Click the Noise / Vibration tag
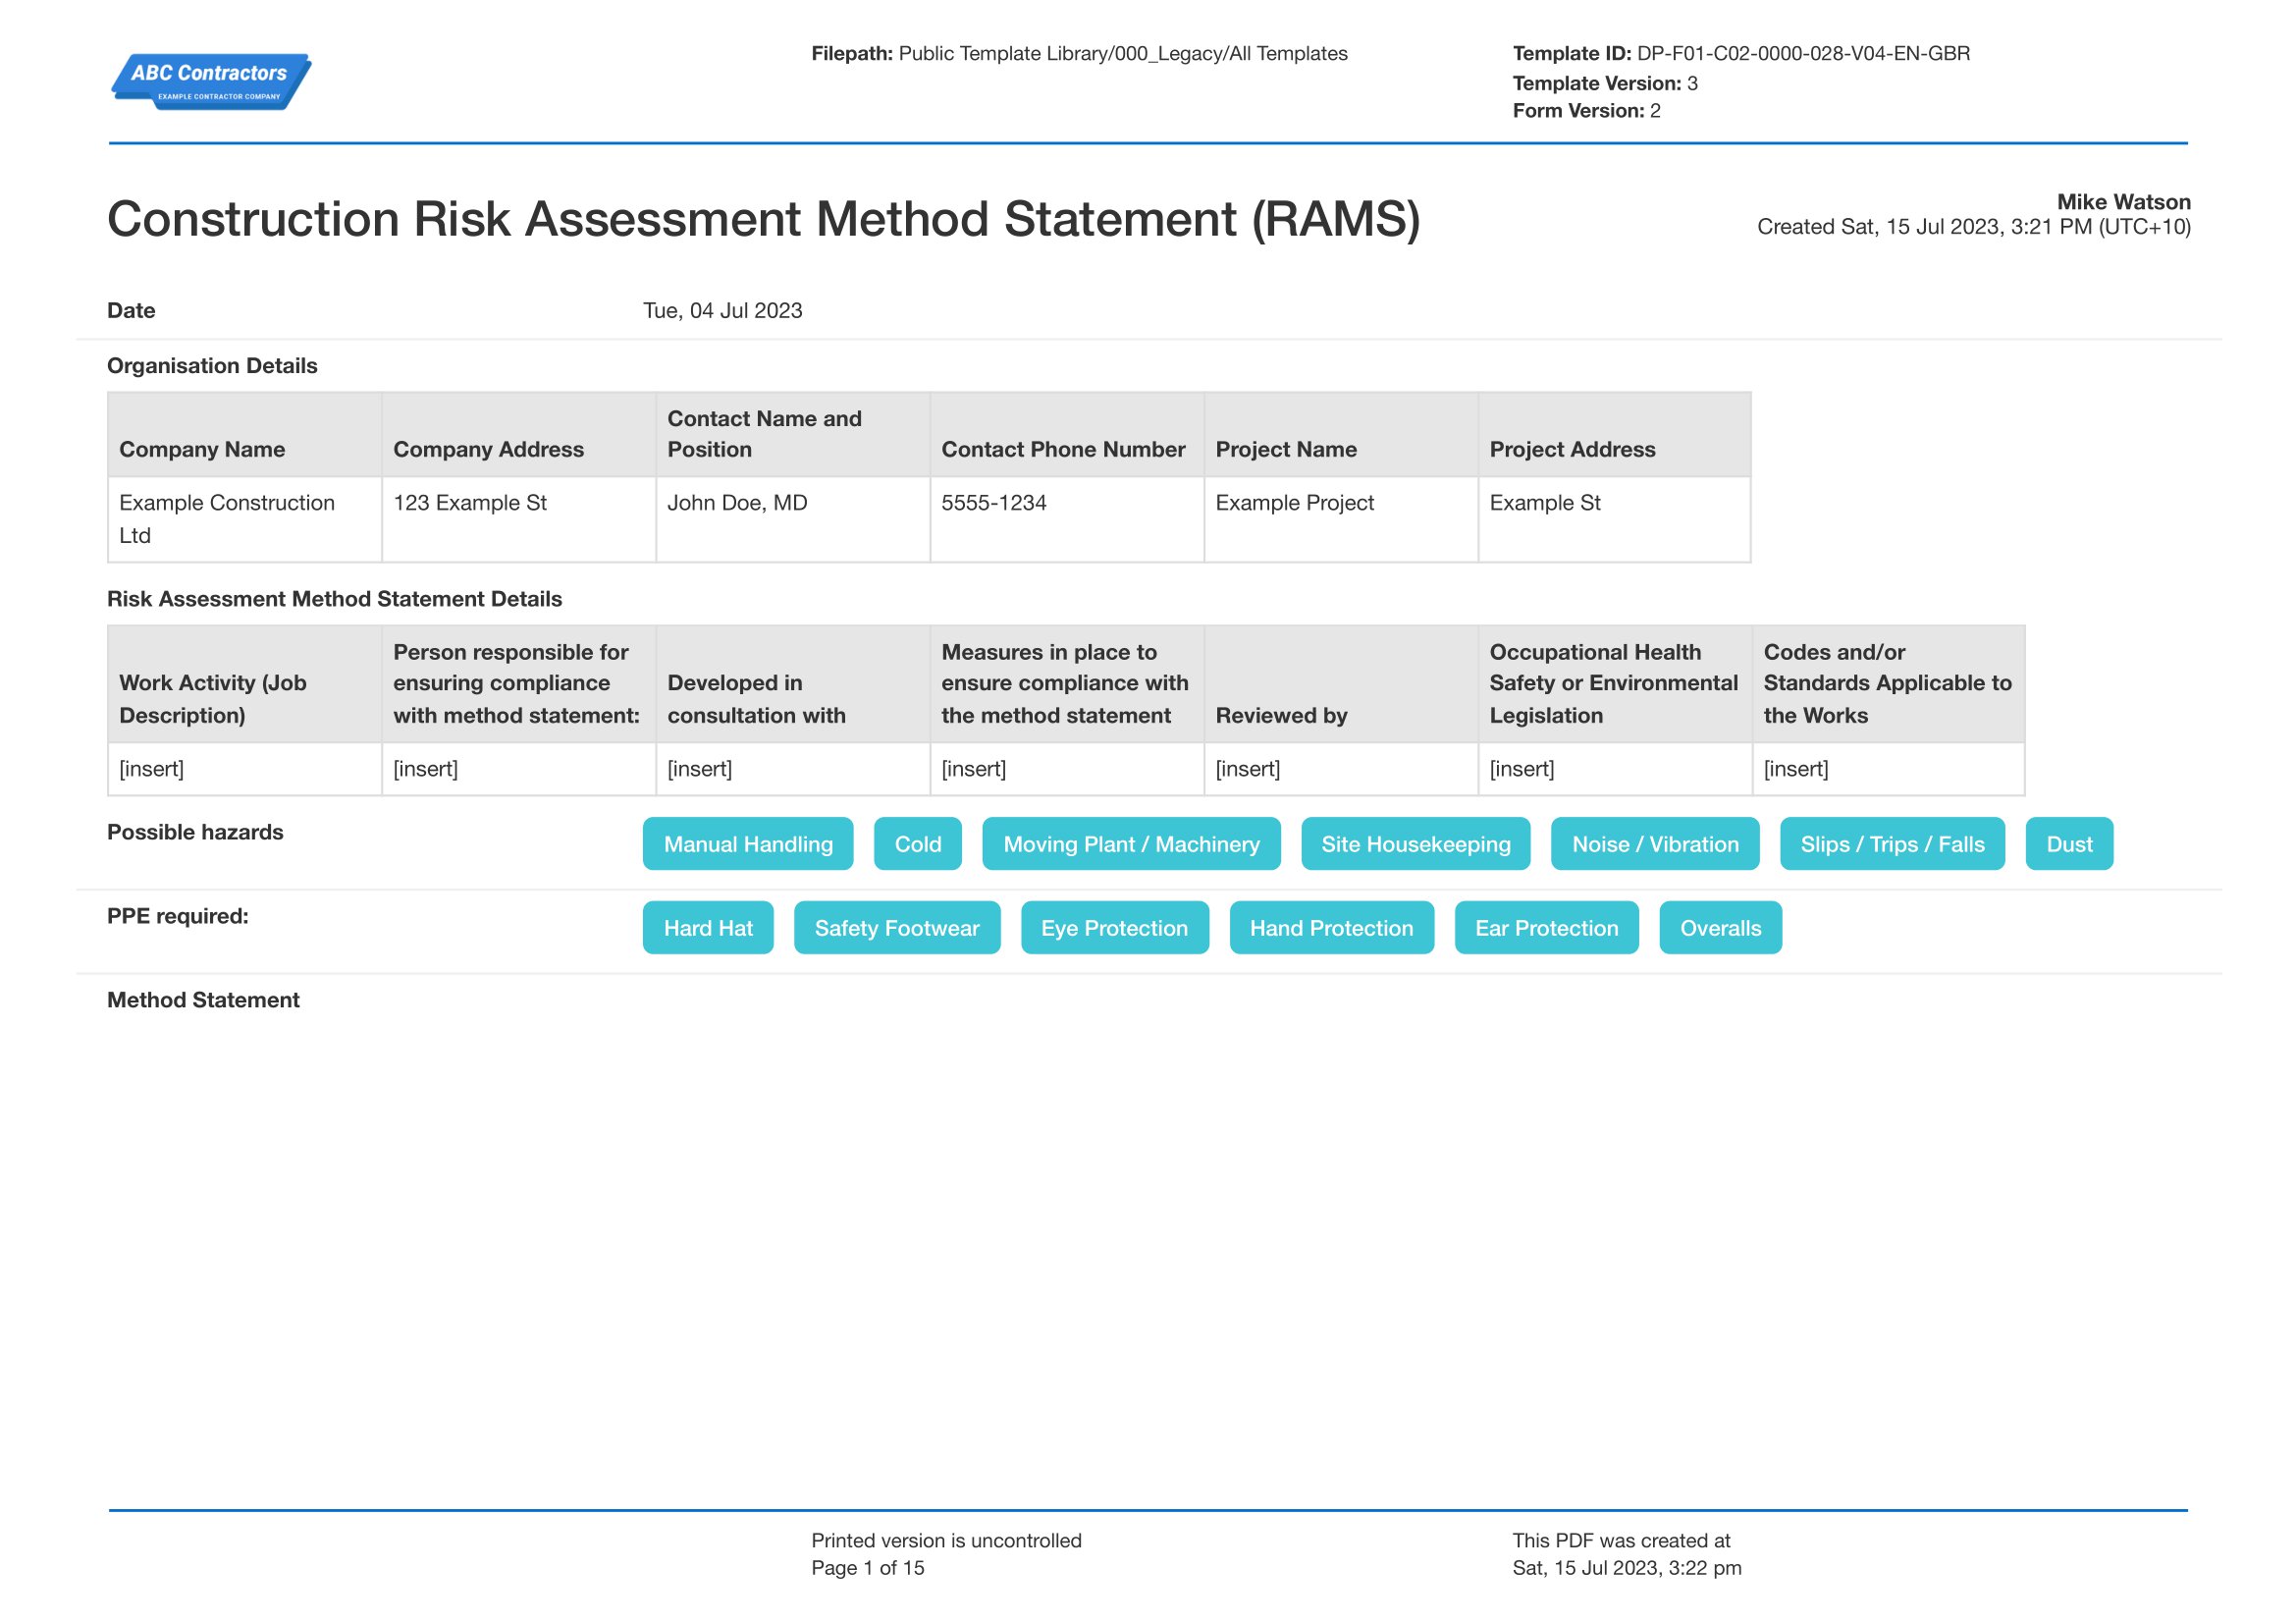 click(x=1654, y=844)
